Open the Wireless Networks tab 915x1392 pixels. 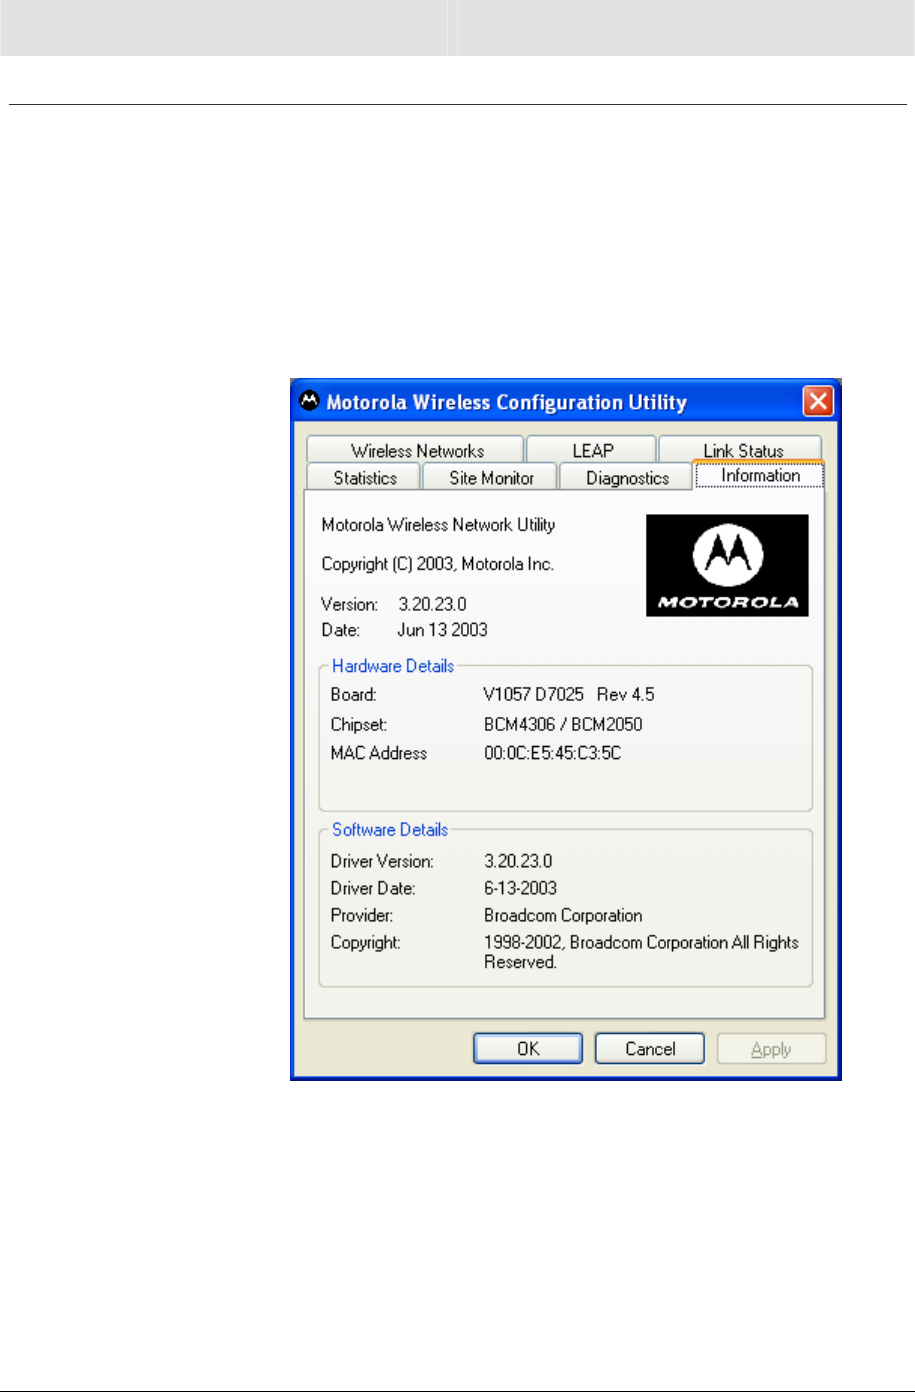pyautogui.click(x=416, y=450)
